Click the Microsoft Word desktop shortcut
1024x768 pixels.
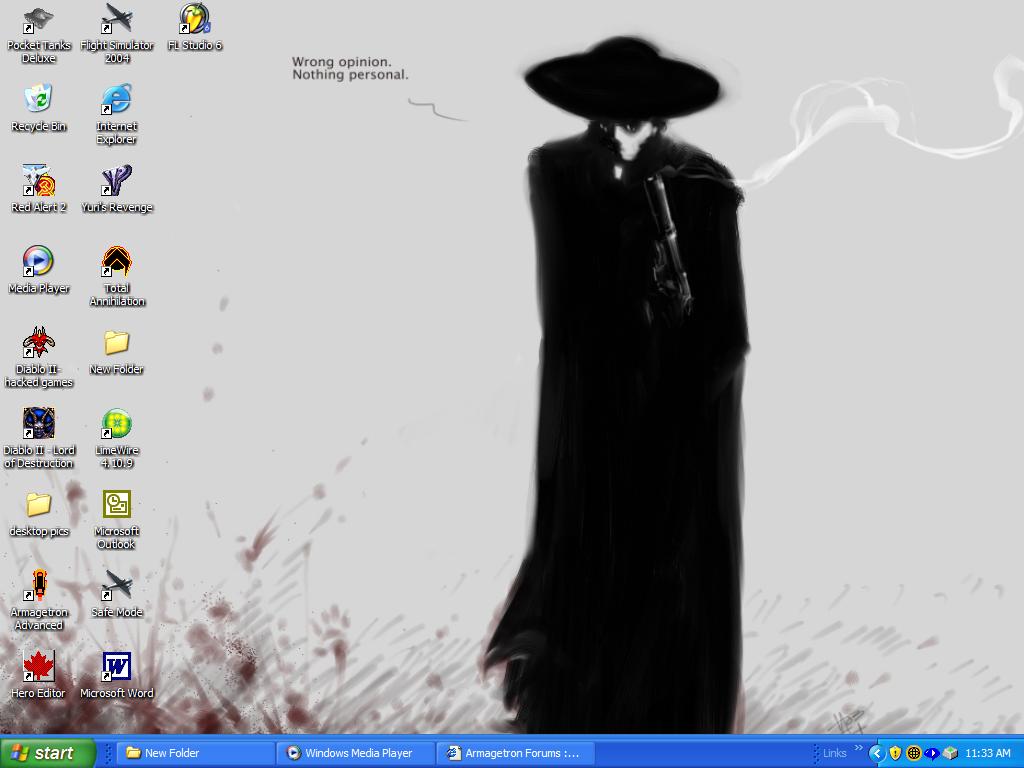click(117, 667)
